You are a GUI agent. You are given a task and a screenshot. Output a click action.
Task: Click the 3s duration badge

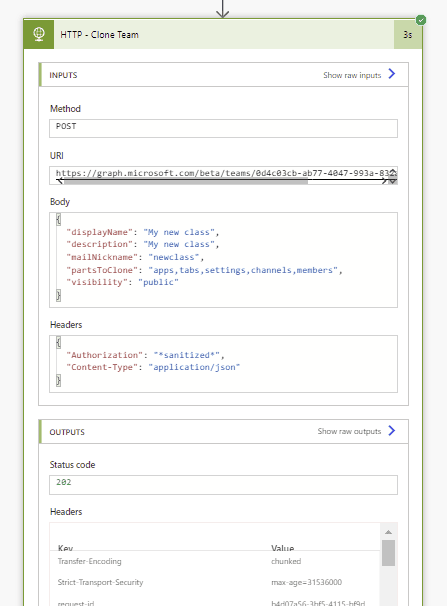click(408, 34)
